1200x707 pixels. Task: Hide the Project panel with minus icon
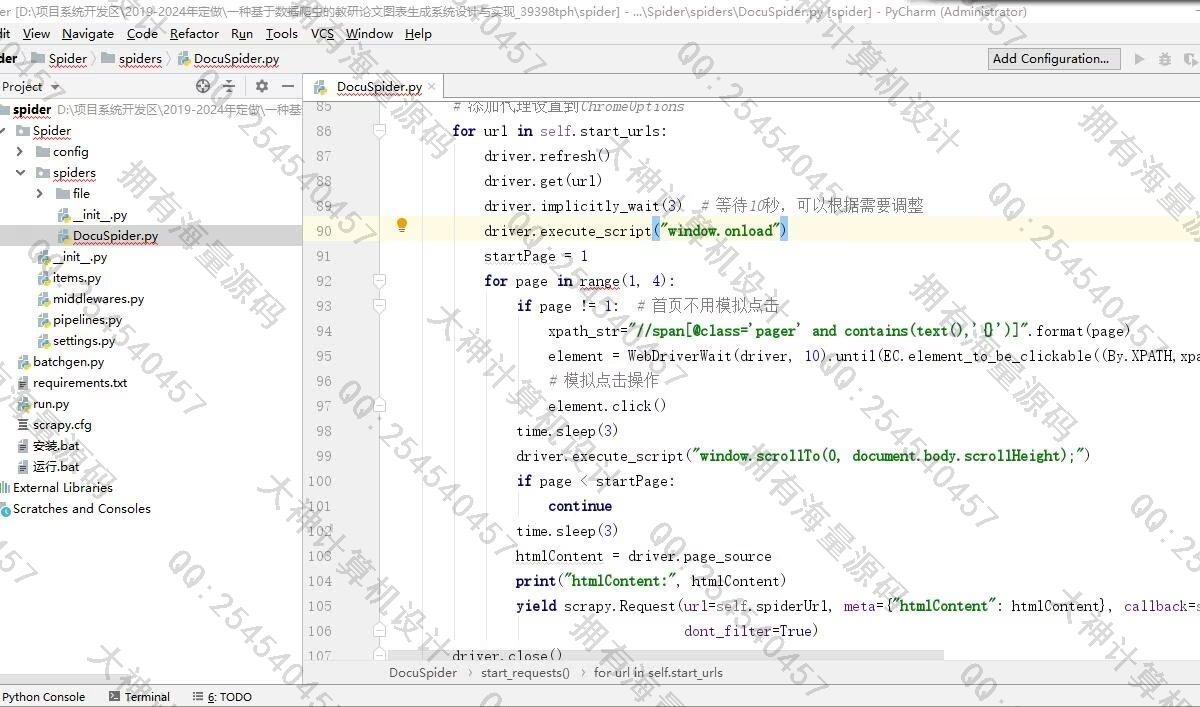click(x=288, y=86)
